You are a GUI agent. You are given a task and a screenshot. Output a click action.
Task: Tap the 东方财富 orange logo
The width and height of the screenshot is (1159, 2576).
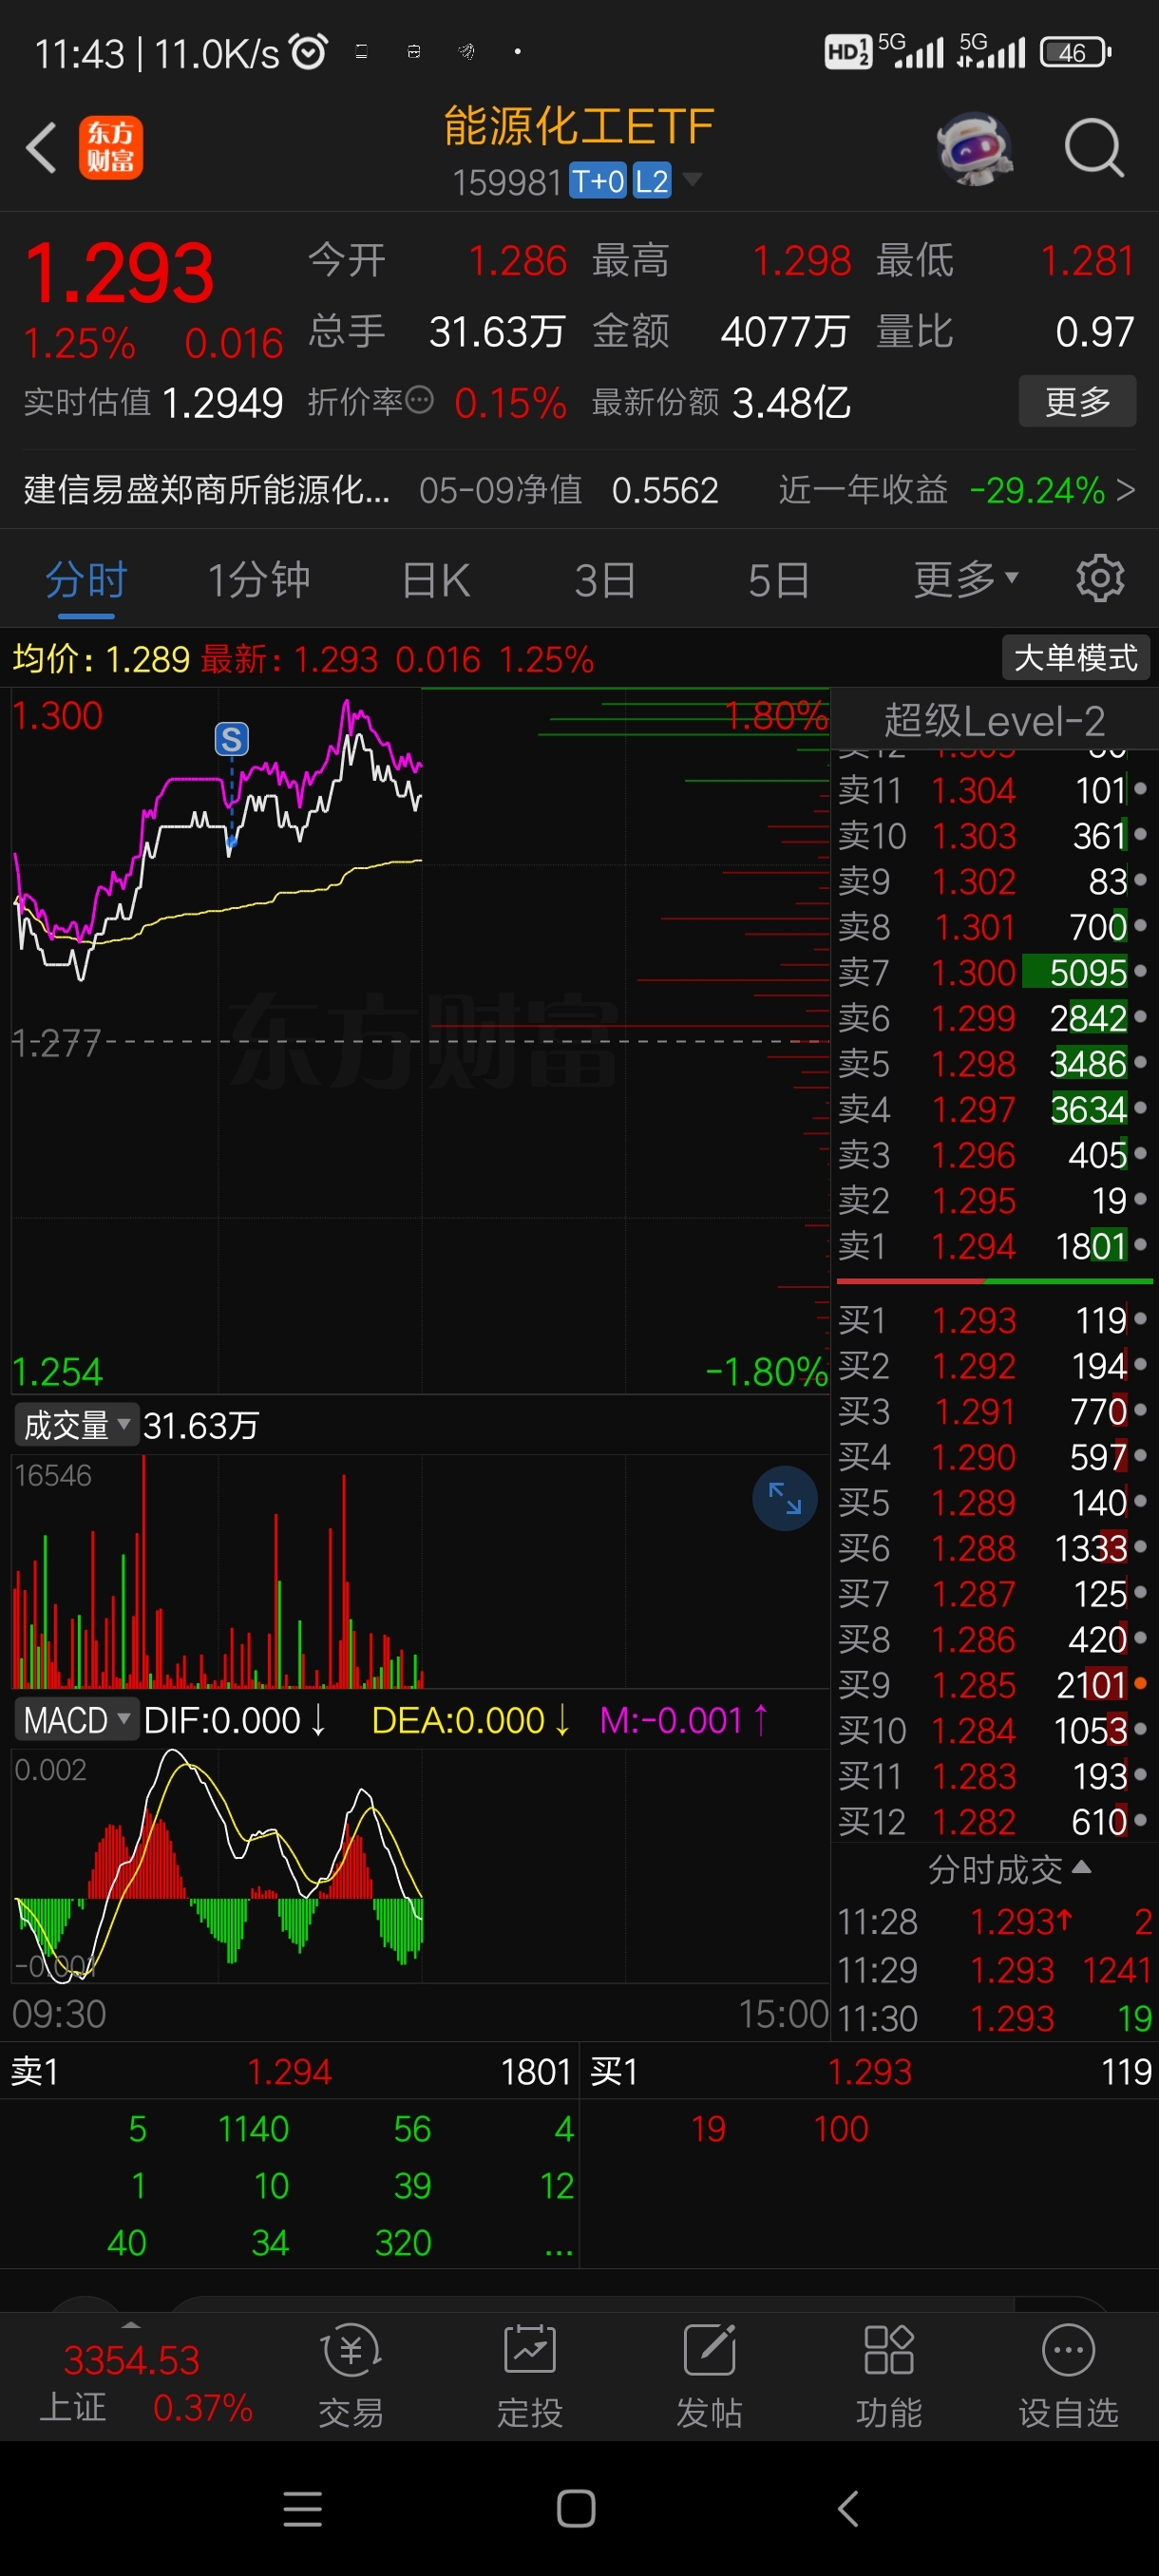111,148
